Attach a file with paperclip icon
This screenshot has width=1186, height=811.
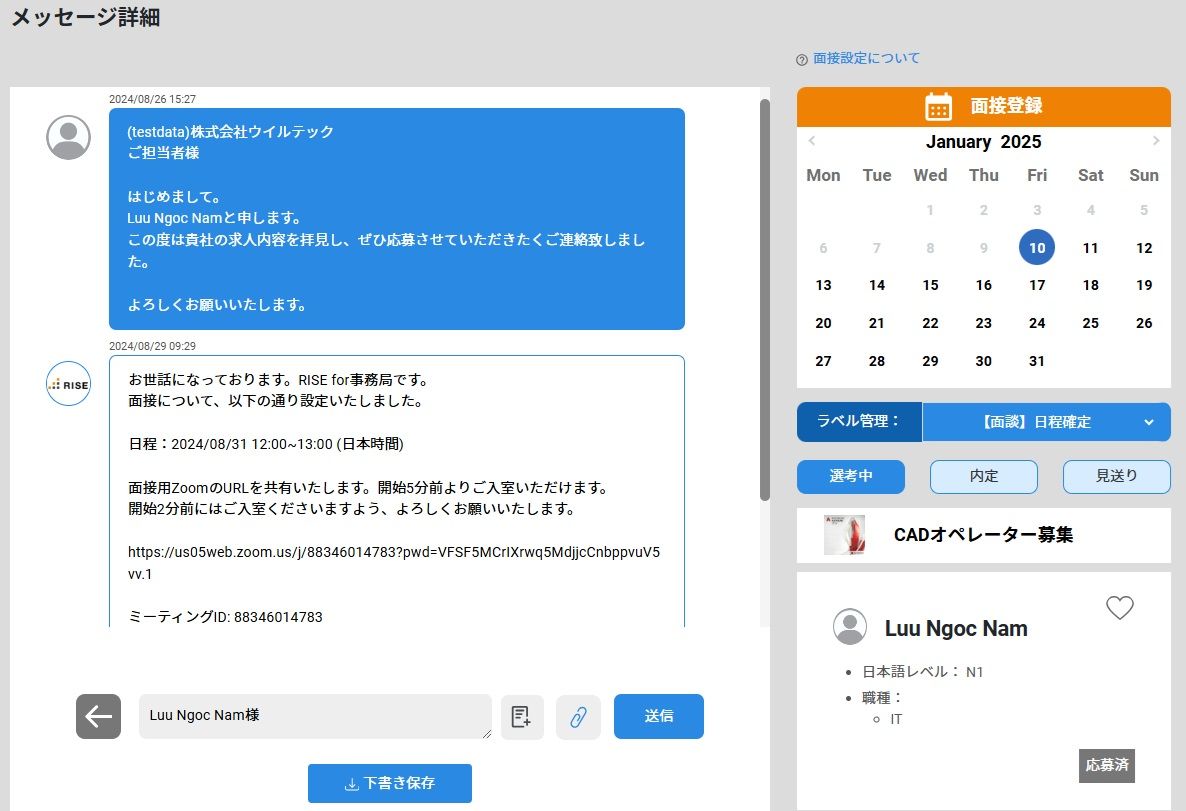pyautogui.click(x=579, y=716)
